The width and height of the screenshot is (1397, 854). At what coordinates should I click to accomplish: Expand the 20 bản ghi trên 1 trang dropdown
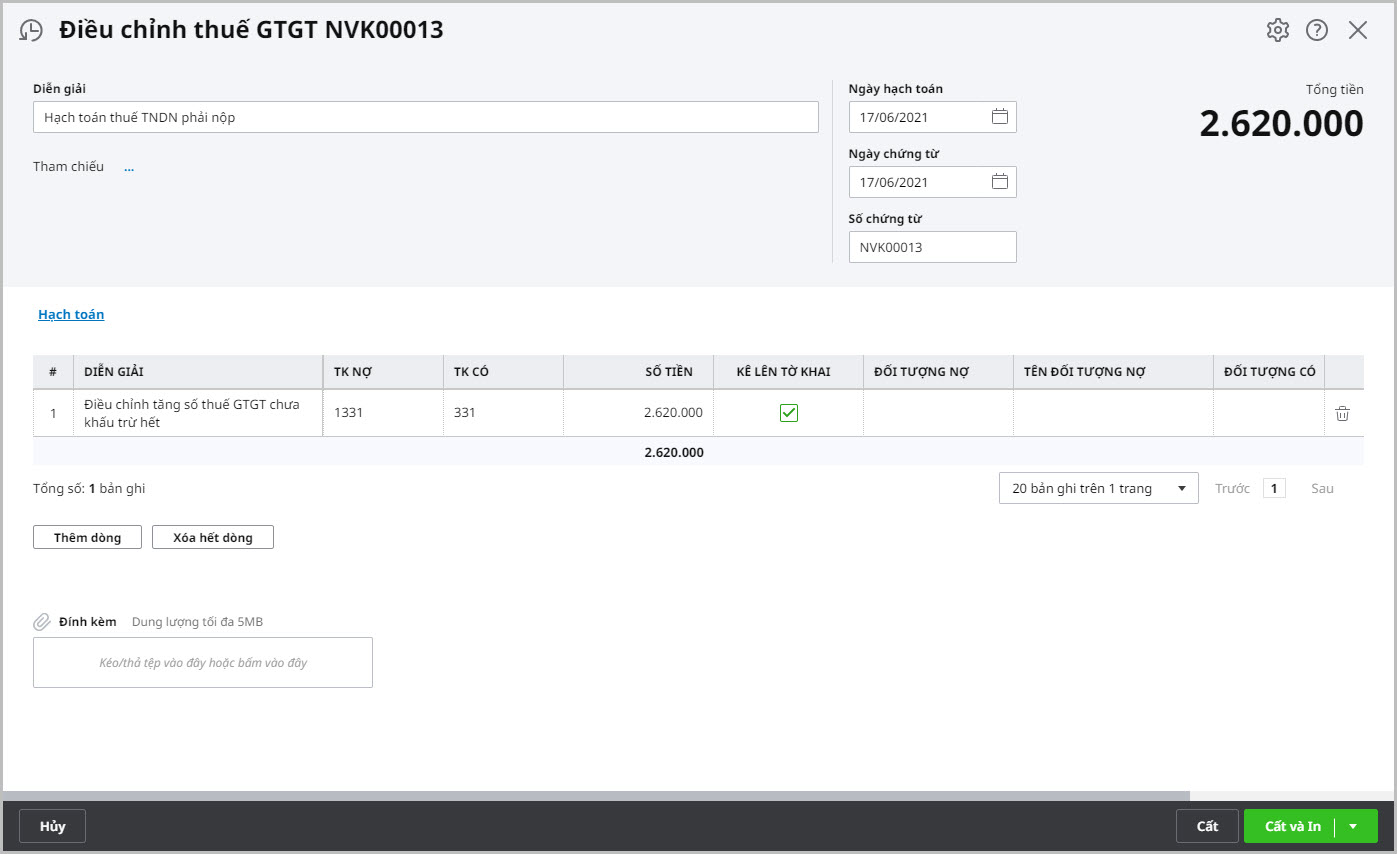pyautogui.click(x=1097, y=489)
